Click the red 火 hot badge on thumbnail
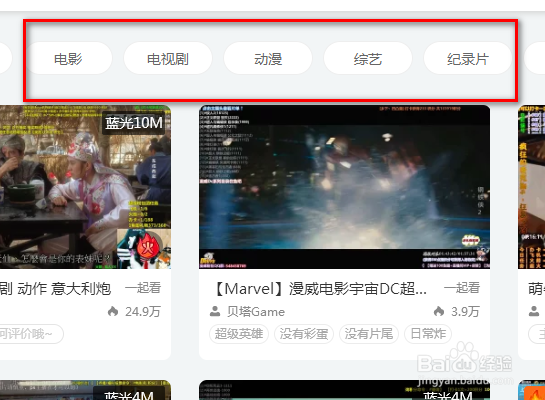The image size is (545, 400). pyautogui.click(x=148, y=246)
